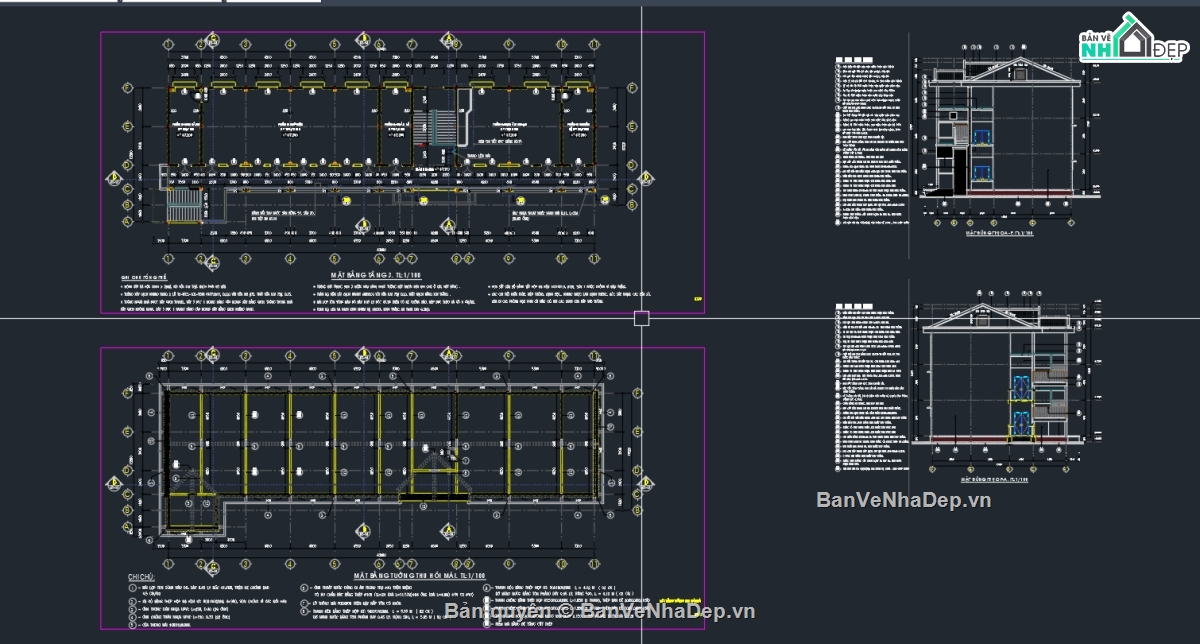Select the 'MẶT BẰNG TƯỜNG THU HỒI MÁI' title text
The width and height of the screenshot is (1200, 644).
click(x=419, y=576)
